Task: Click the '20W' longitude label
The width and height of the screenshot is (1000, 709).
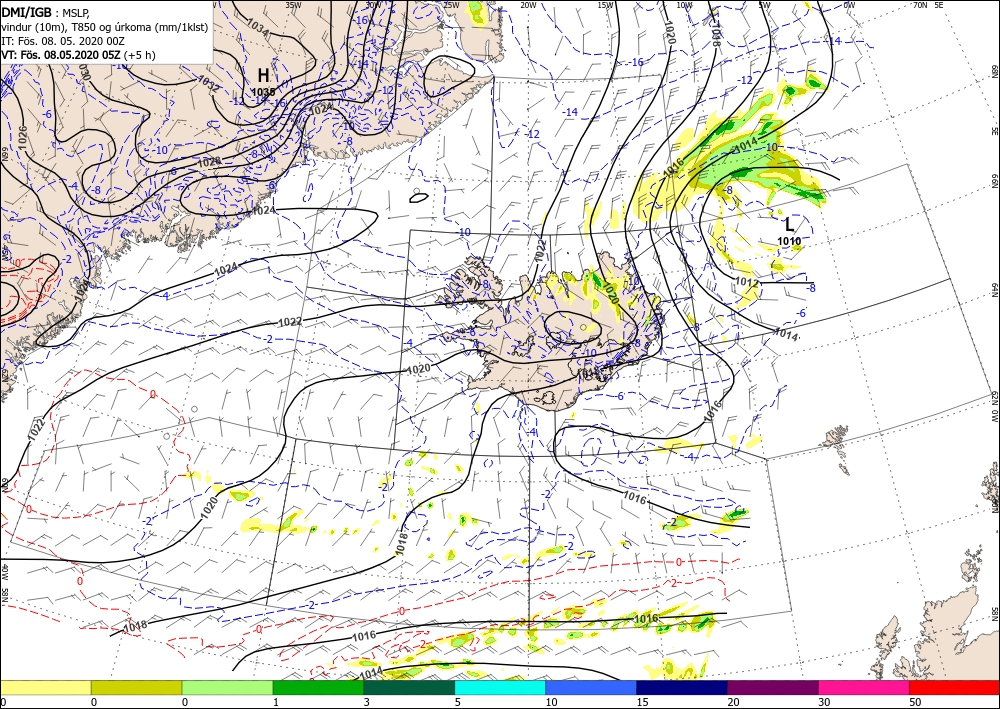Action: (x=527, y=5)
